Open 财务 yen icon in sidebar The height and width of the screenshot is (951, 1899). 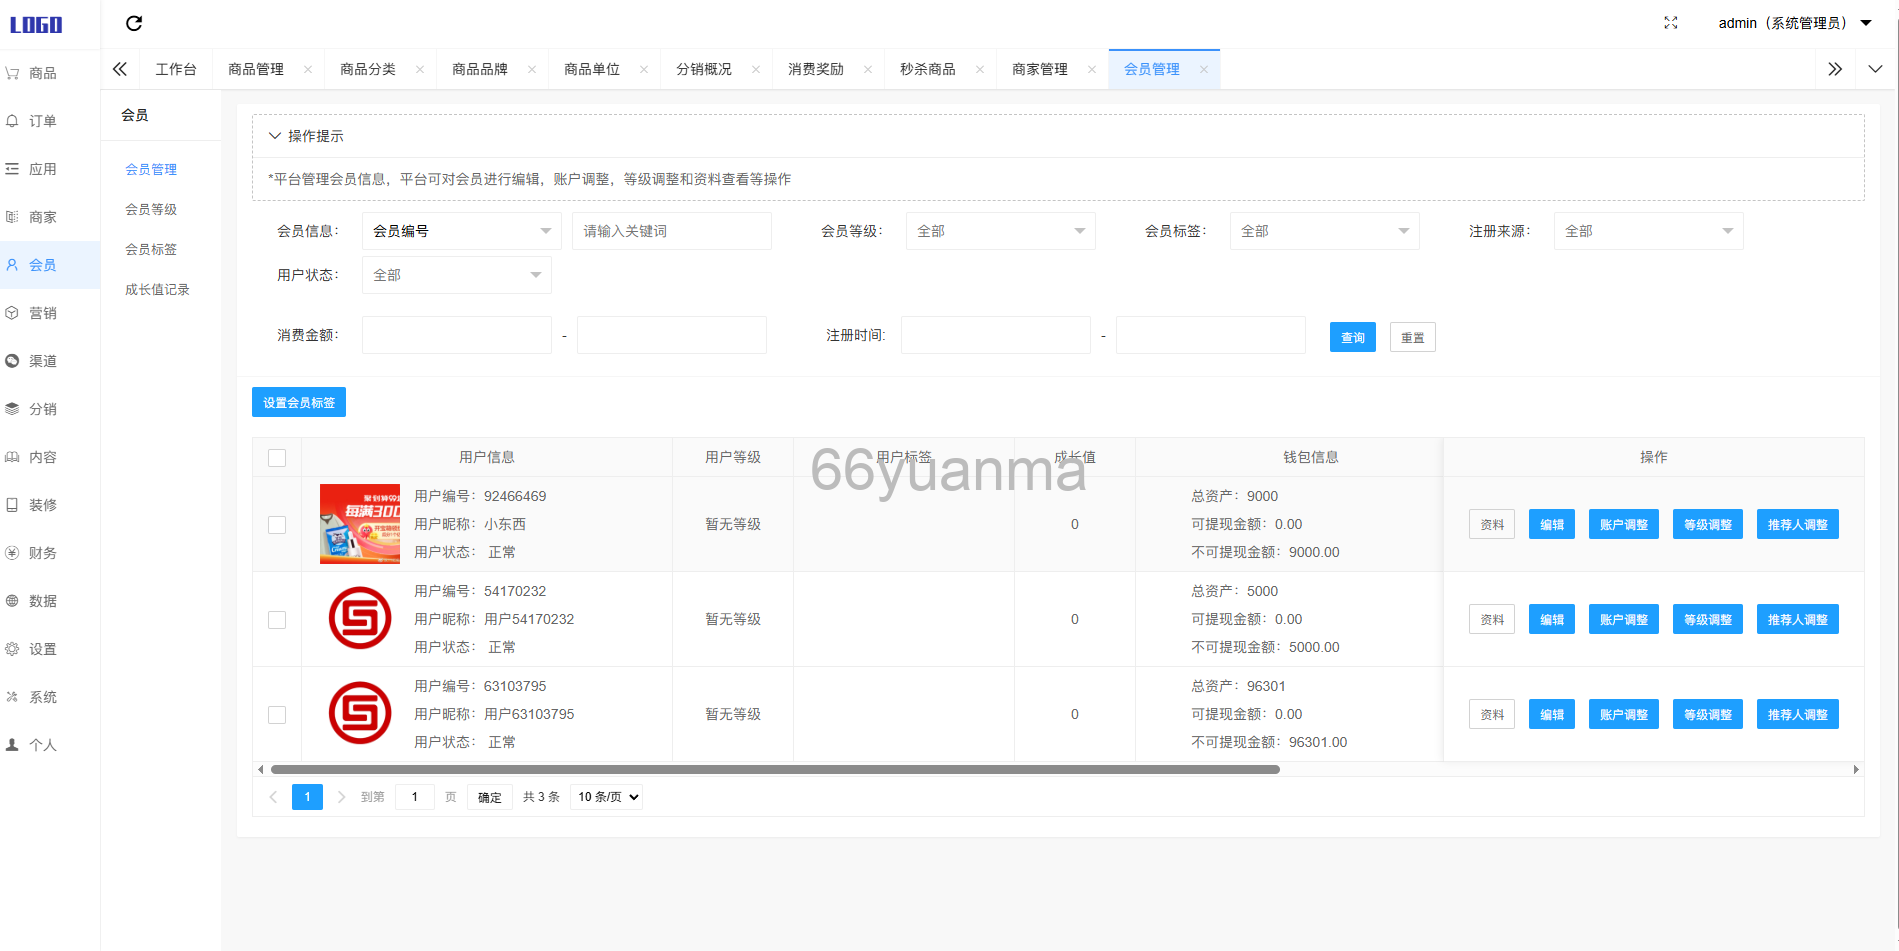coord(12,553)
